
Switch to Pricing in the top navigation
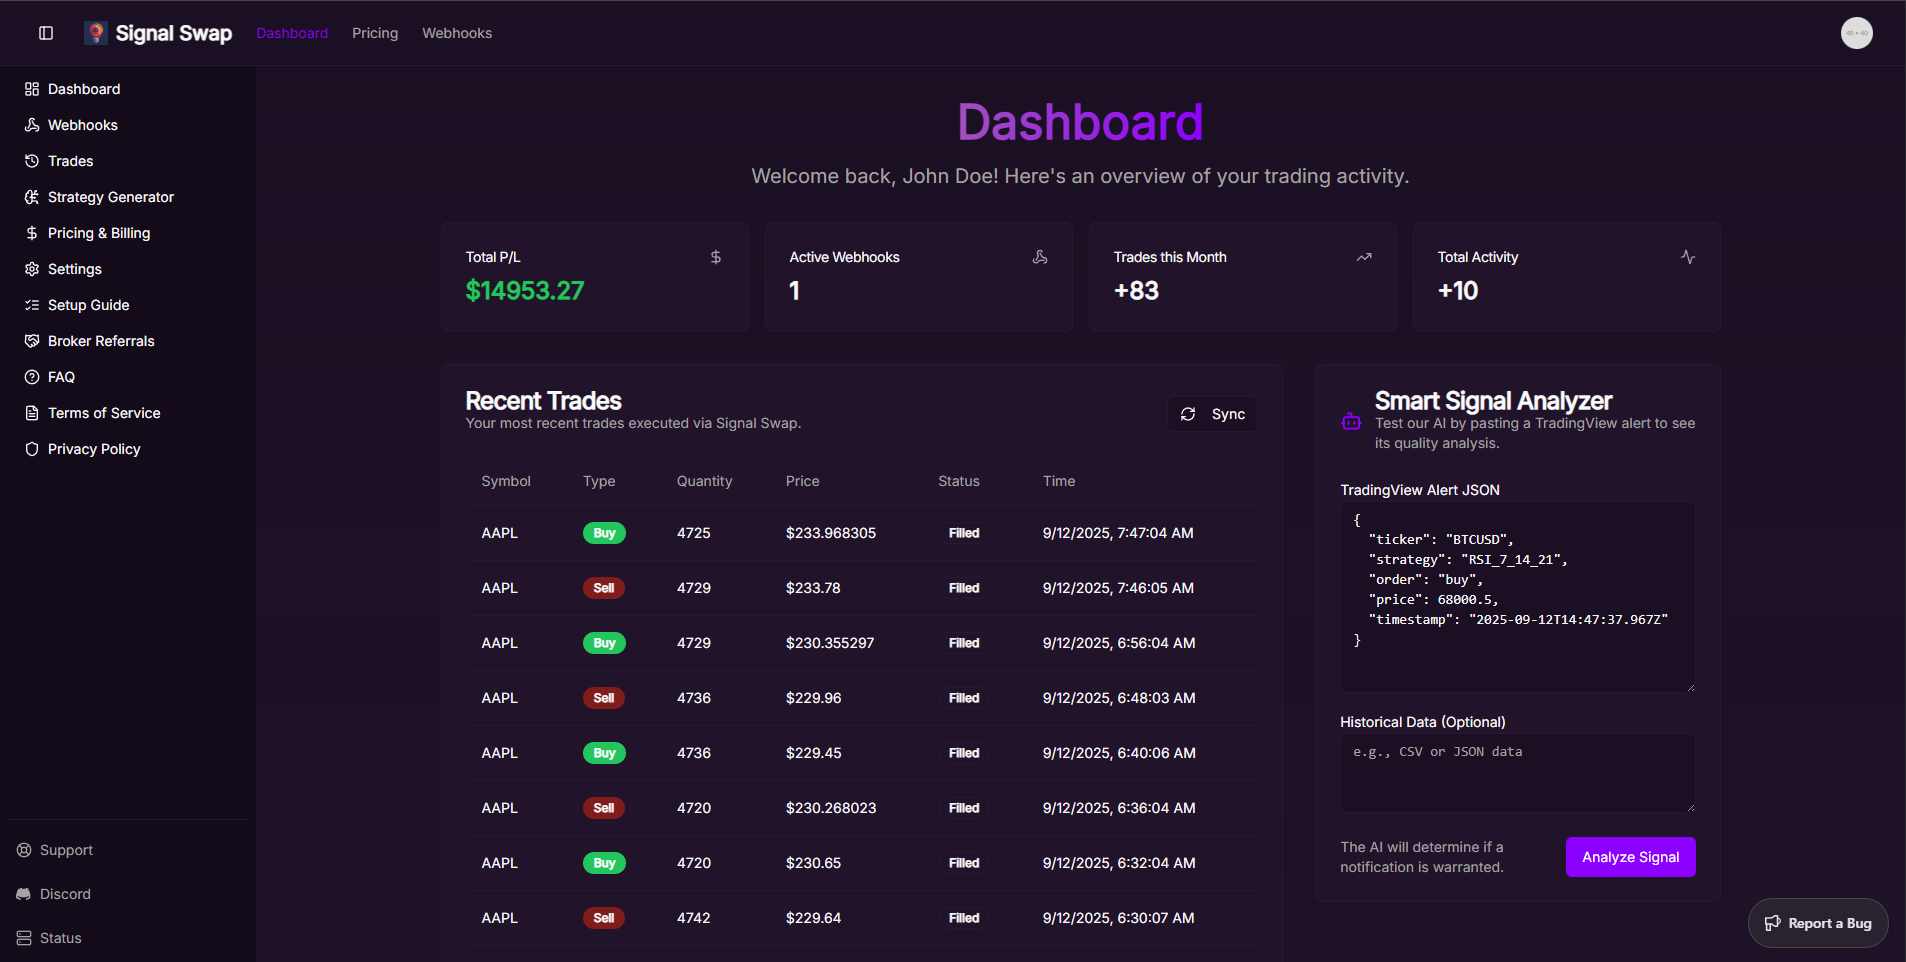pos(374,32)
